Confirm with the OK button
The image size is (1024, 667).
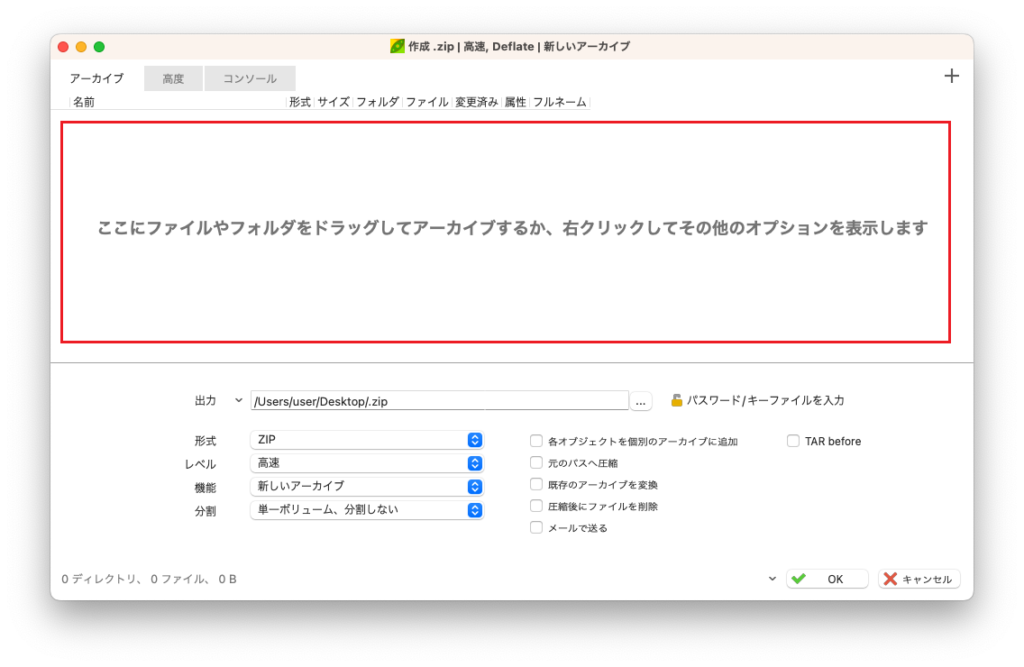827,579
